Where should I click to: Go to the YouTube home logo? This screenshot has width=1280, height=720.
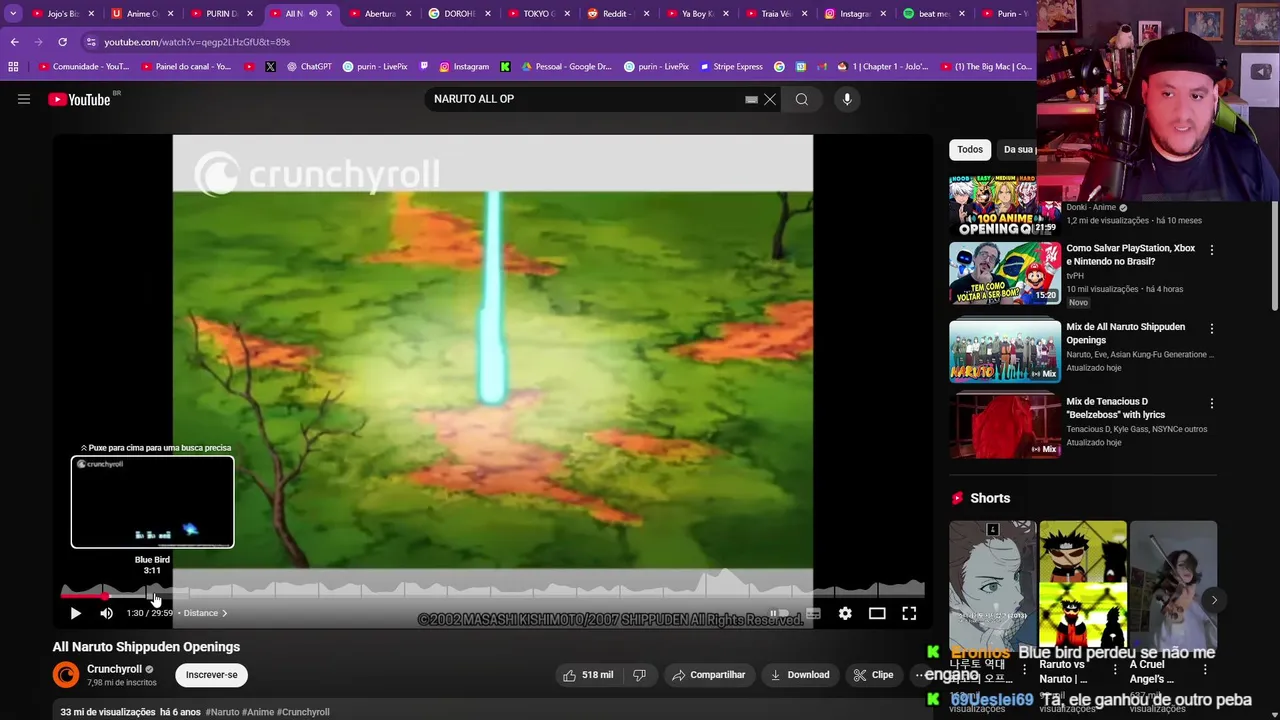pos(79,99)
